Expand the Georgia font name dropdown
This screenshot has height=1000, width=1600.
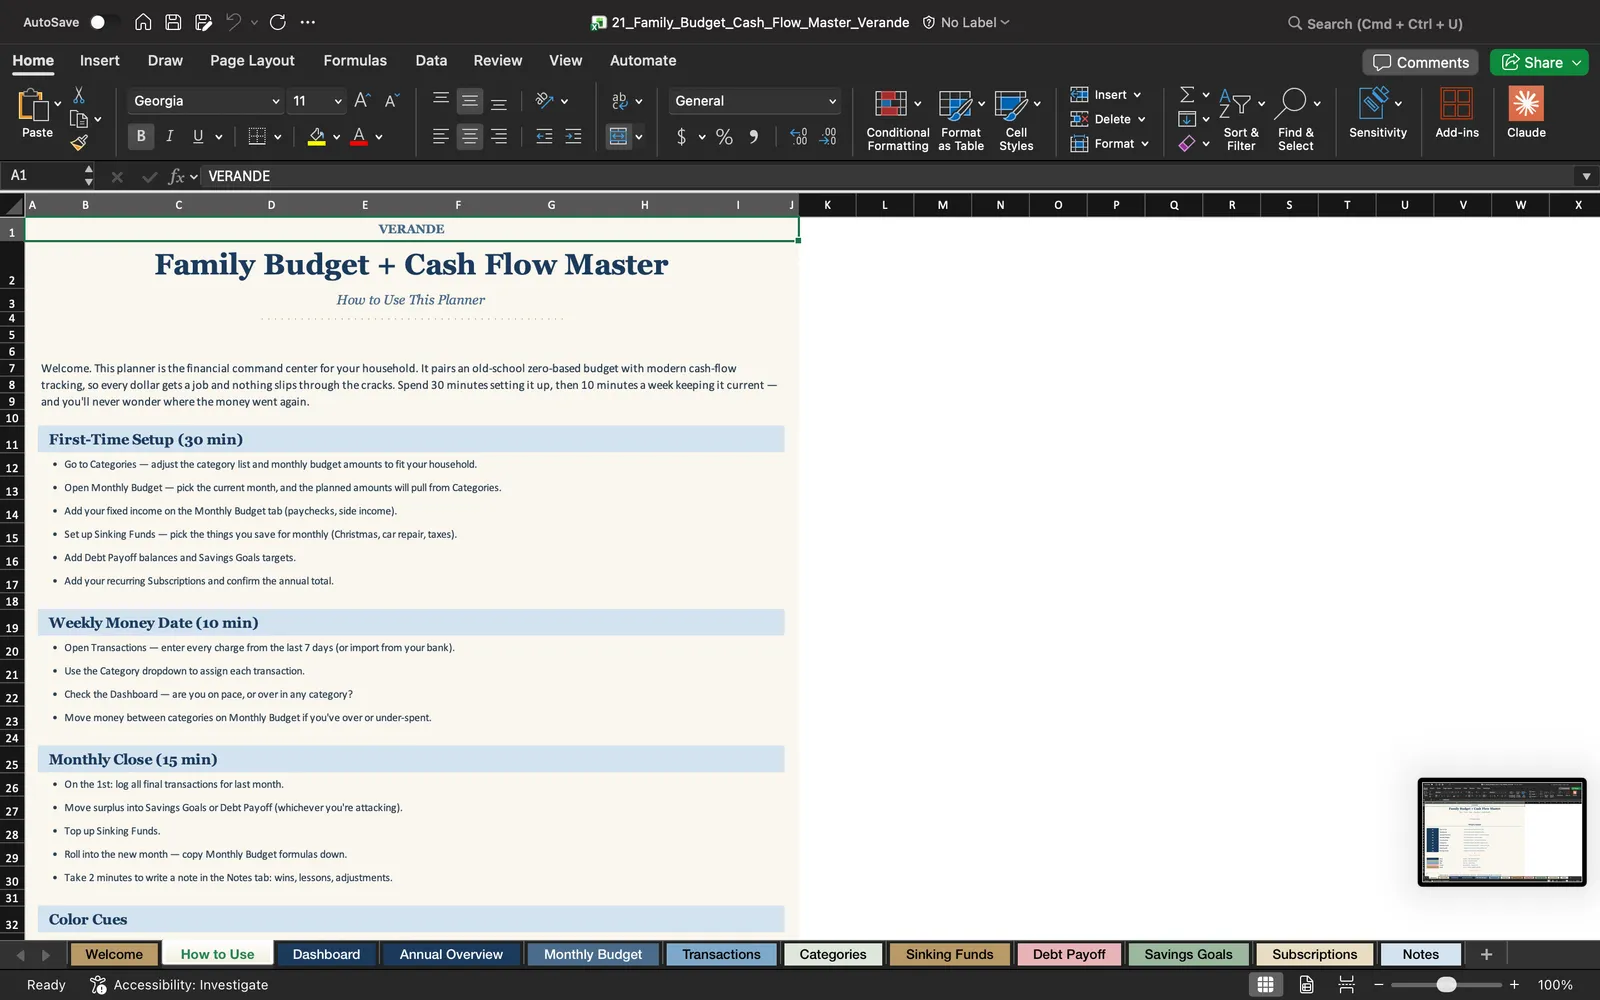click(275, 101)
